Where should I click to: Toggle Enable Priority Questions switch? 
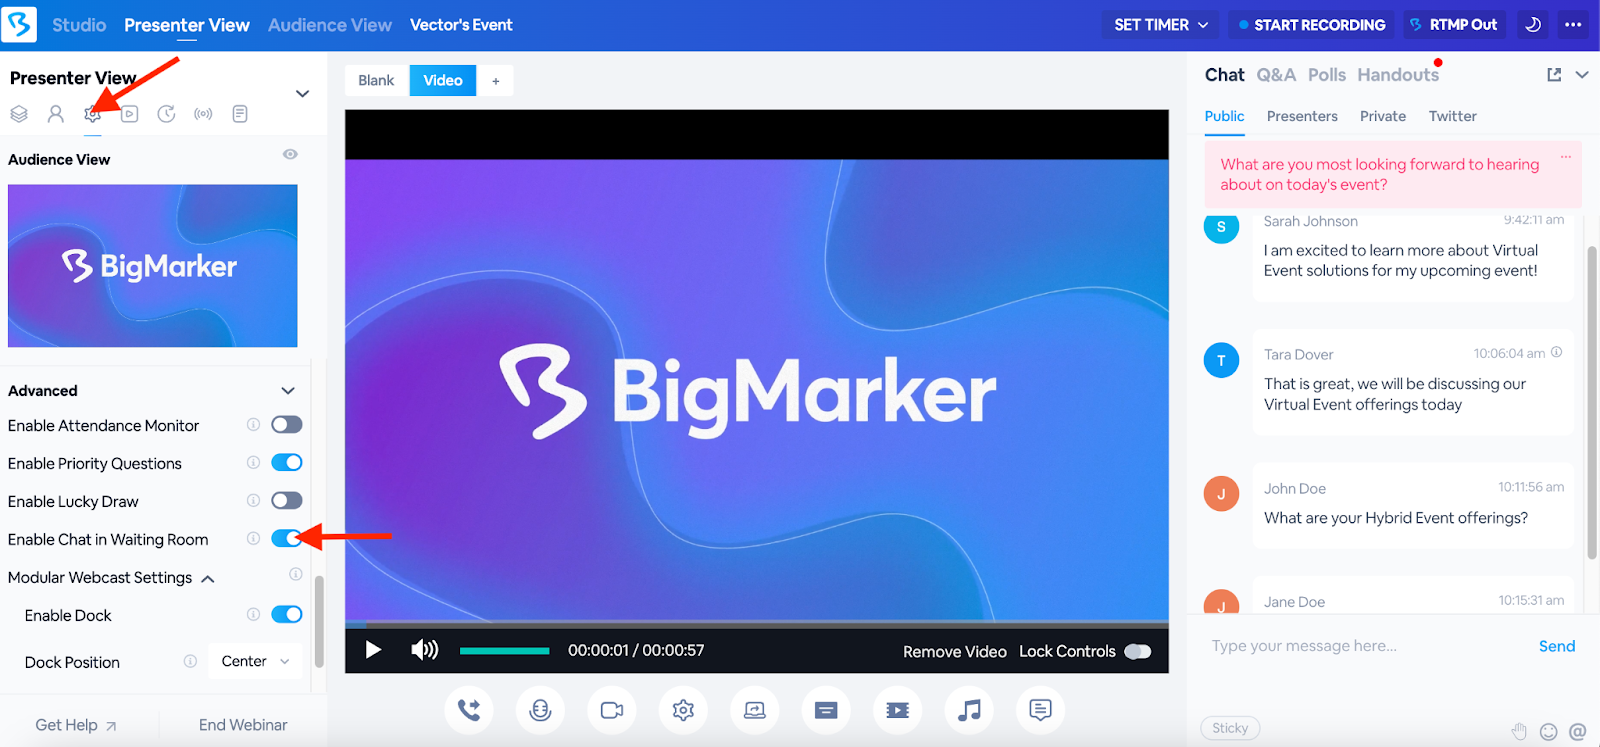(287, 462)
